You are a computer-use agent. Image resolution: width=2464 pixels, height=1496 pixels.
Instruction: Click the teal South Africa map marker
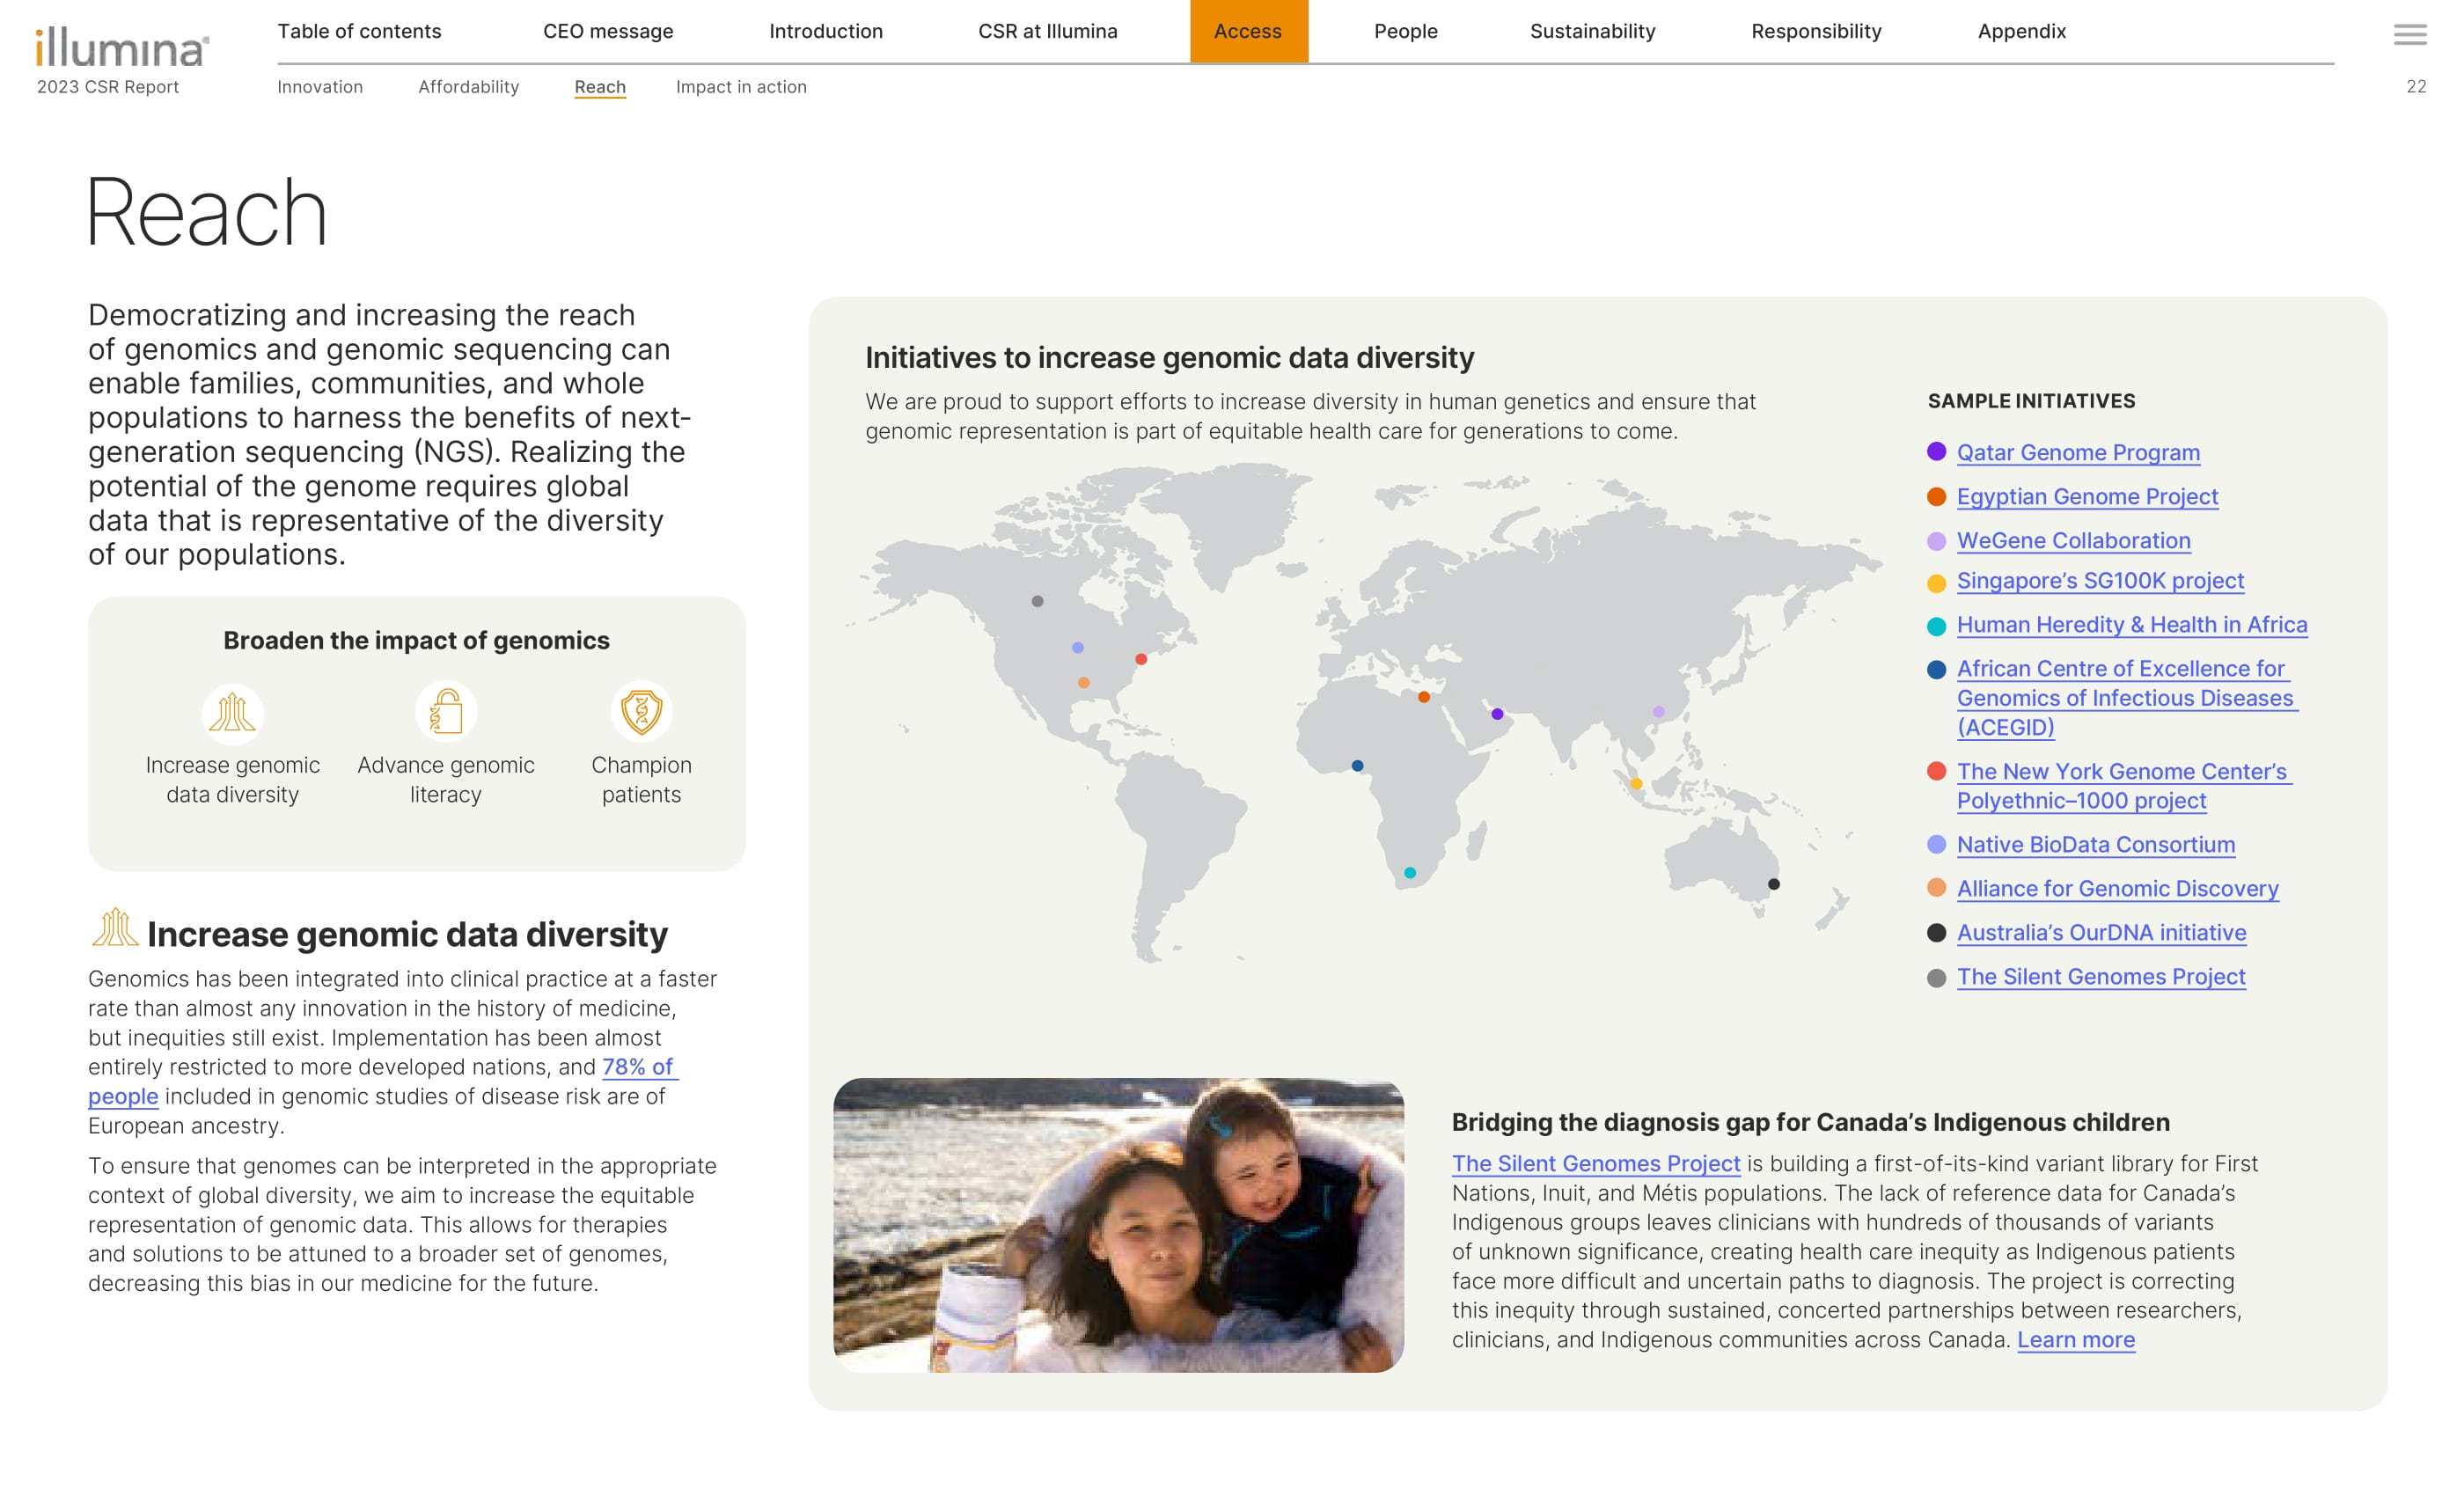pyautogui.click(x=1410, y=873)
